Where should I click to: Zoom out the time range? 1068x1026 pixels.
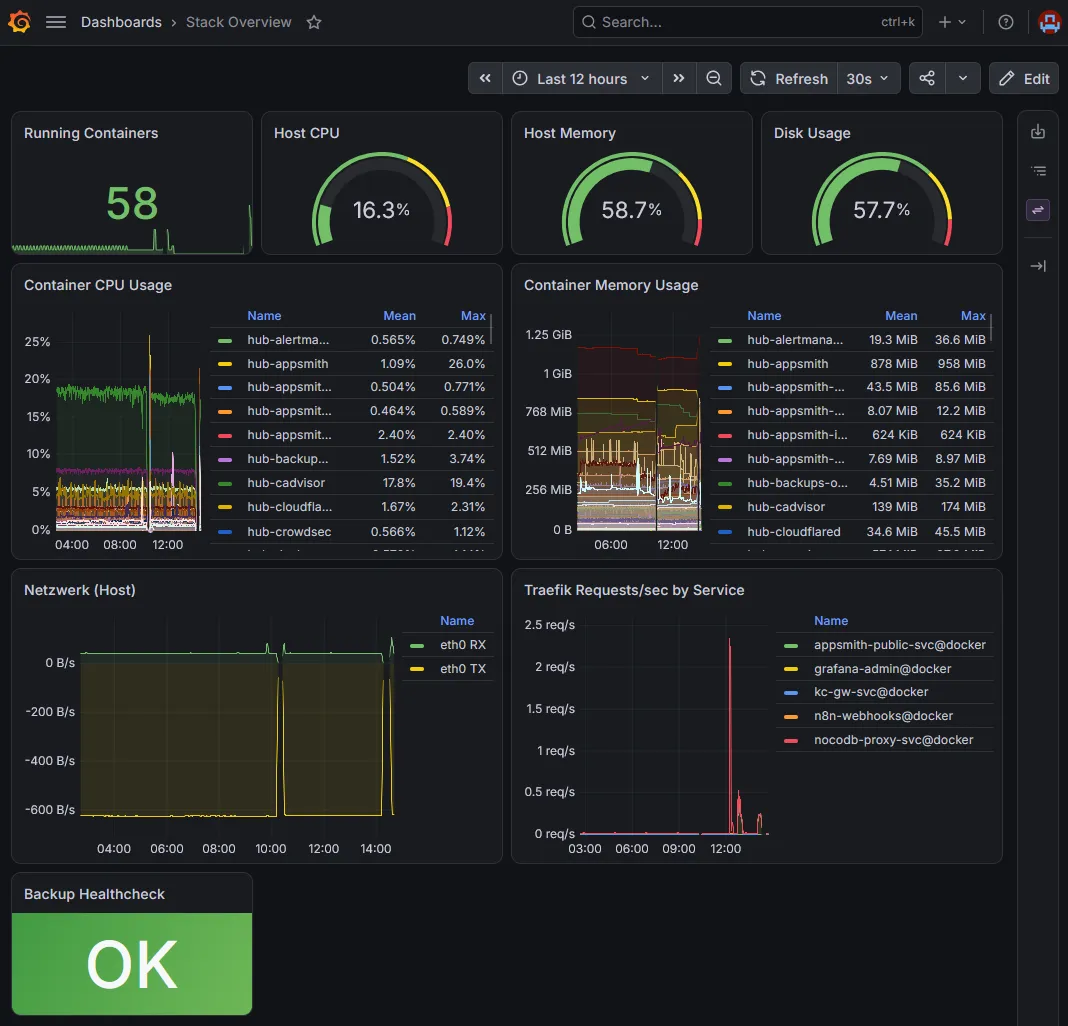pos(714,78)
